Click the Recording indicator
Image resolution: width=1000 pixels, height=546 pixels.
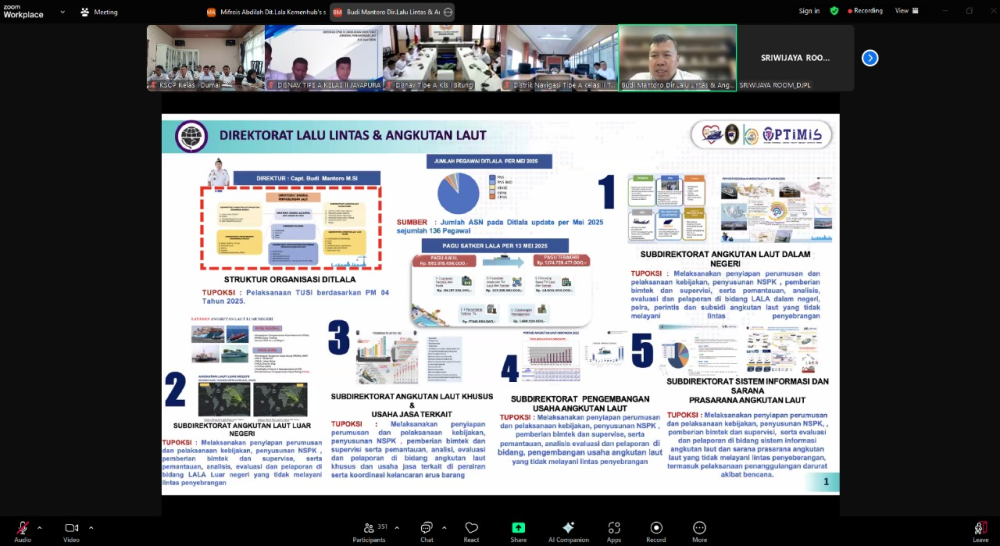865,11
